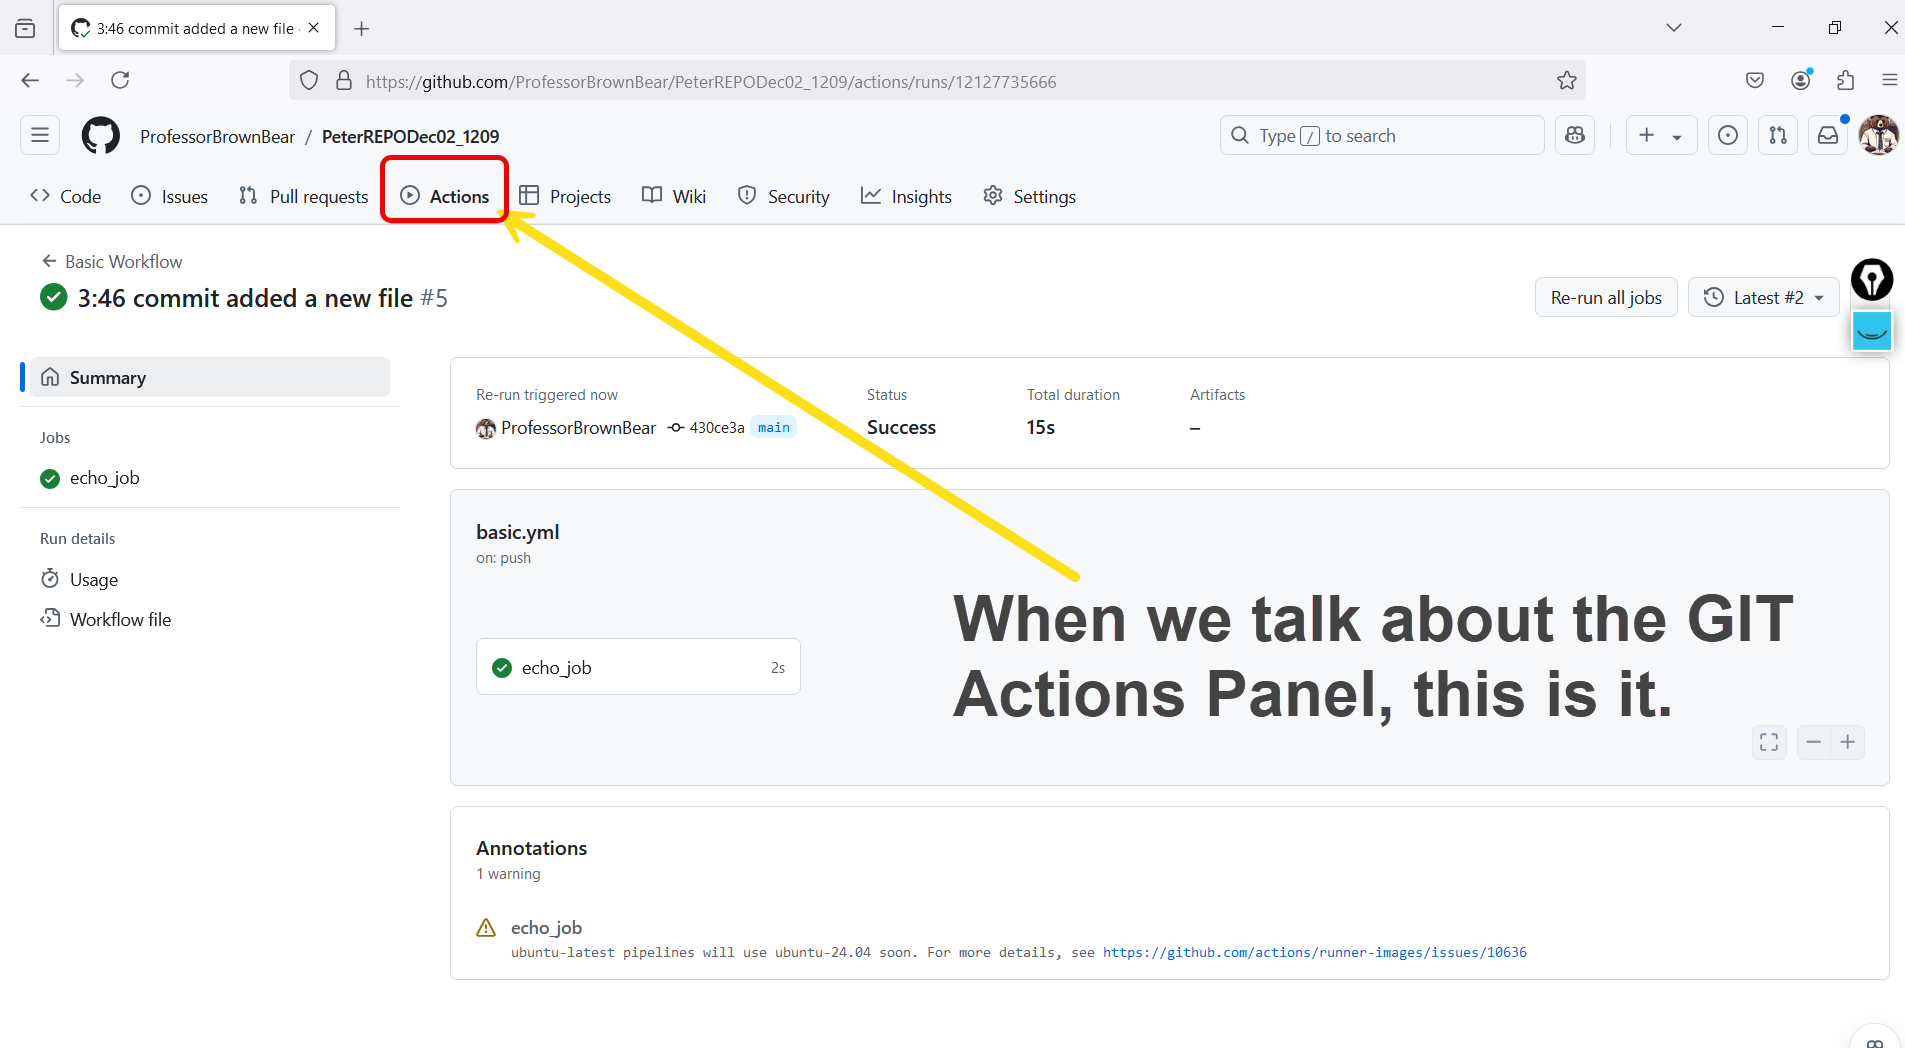Open commit 430ce3a

pos(716,427)
